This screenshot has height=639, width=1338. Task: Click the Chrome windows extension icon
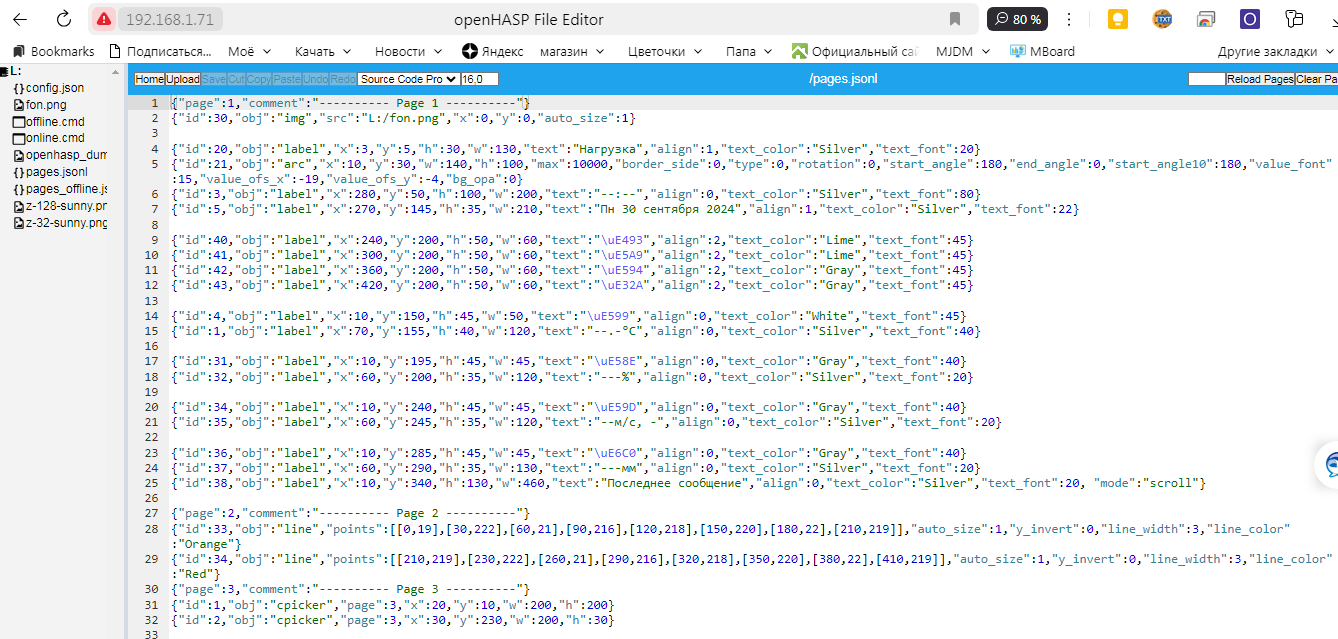click(x=1206, y=19)
